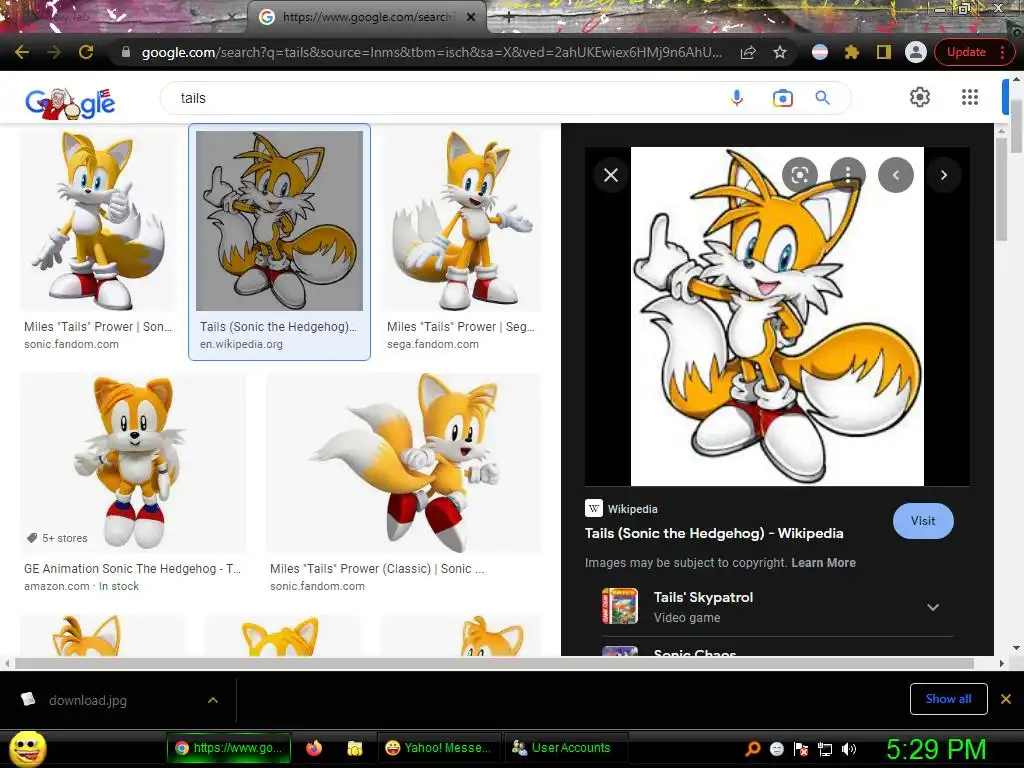The height and width of the screenshot is (768, 1024).
Task: Open Google quick settings gear
Action: (920, 97)
